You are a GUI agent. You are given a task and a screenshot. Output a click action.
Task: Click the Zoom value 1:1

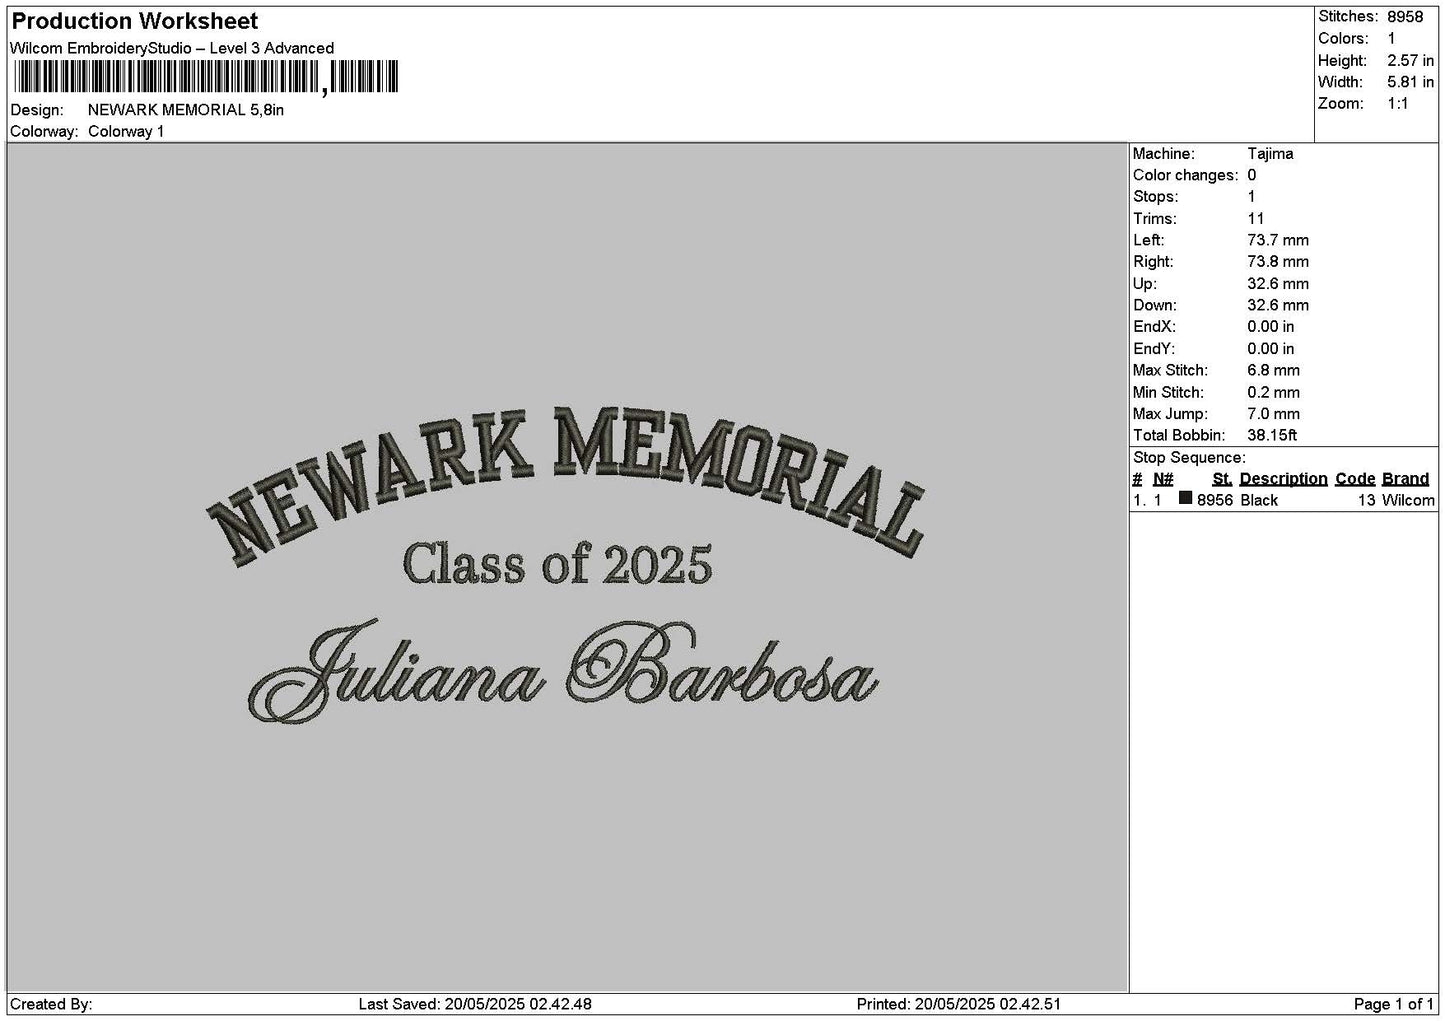[1397, 104]
